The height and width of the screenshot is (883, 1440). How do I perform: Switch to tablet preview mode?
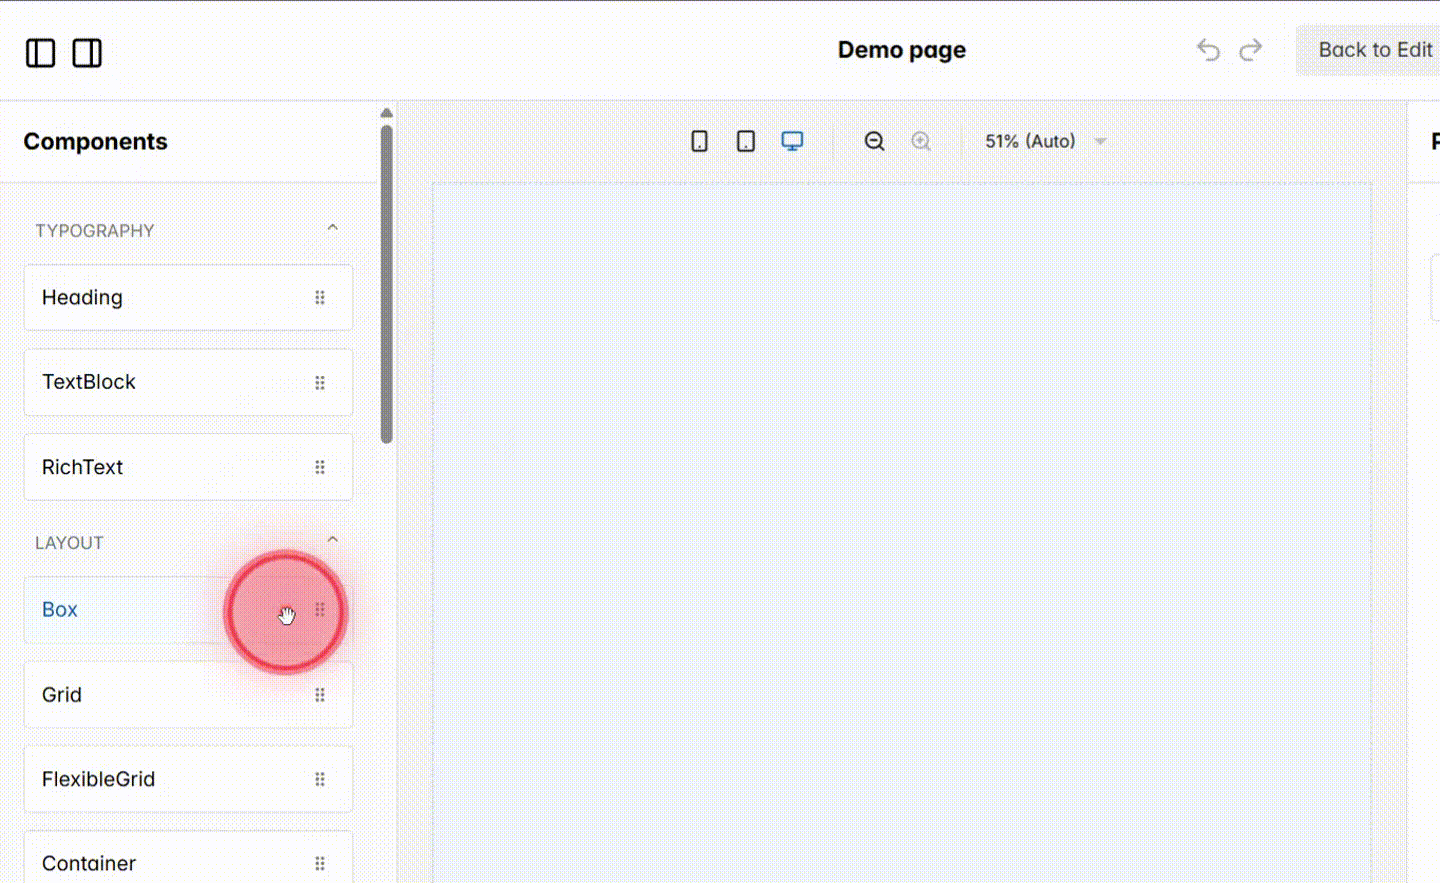click(x=745, y=141)
